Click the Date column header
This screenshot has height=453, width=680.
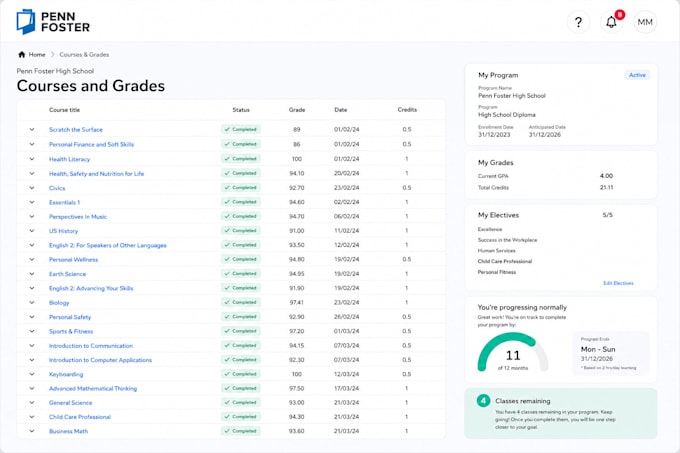340,110
